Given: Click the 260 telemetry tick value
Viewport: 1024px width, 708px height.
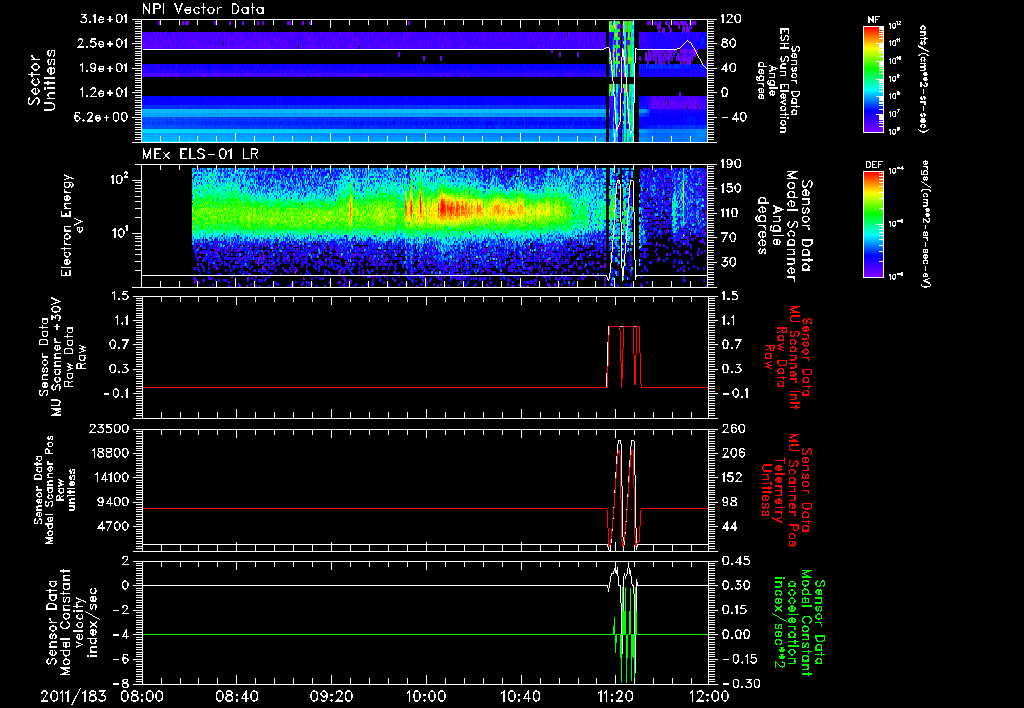Looking at the screenshot, I should (x=731, y=429).
